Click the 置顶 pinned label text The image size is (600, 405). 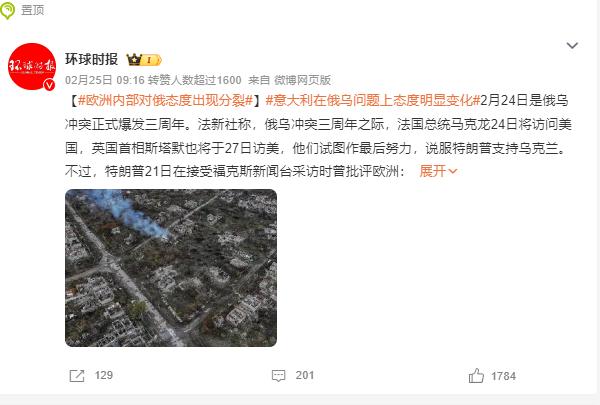click(33, 10)
